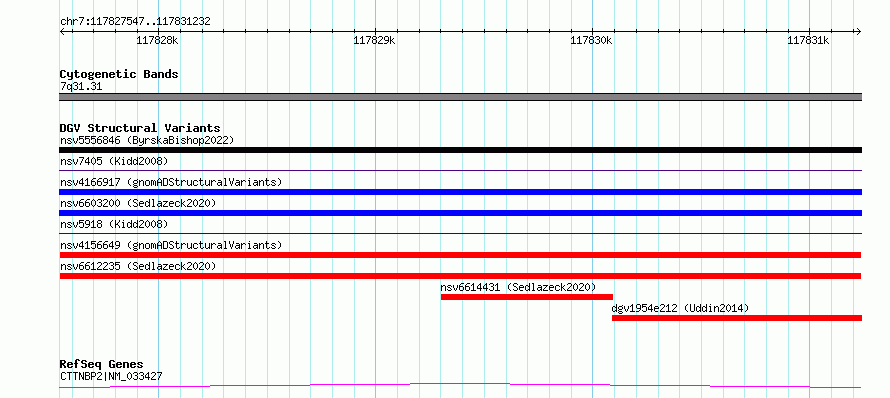The width and height of the screenshot is (890, 398).
Task: Click the chr7:117827547..117831232 coordinate text
Action: click(x=135, y=22)
